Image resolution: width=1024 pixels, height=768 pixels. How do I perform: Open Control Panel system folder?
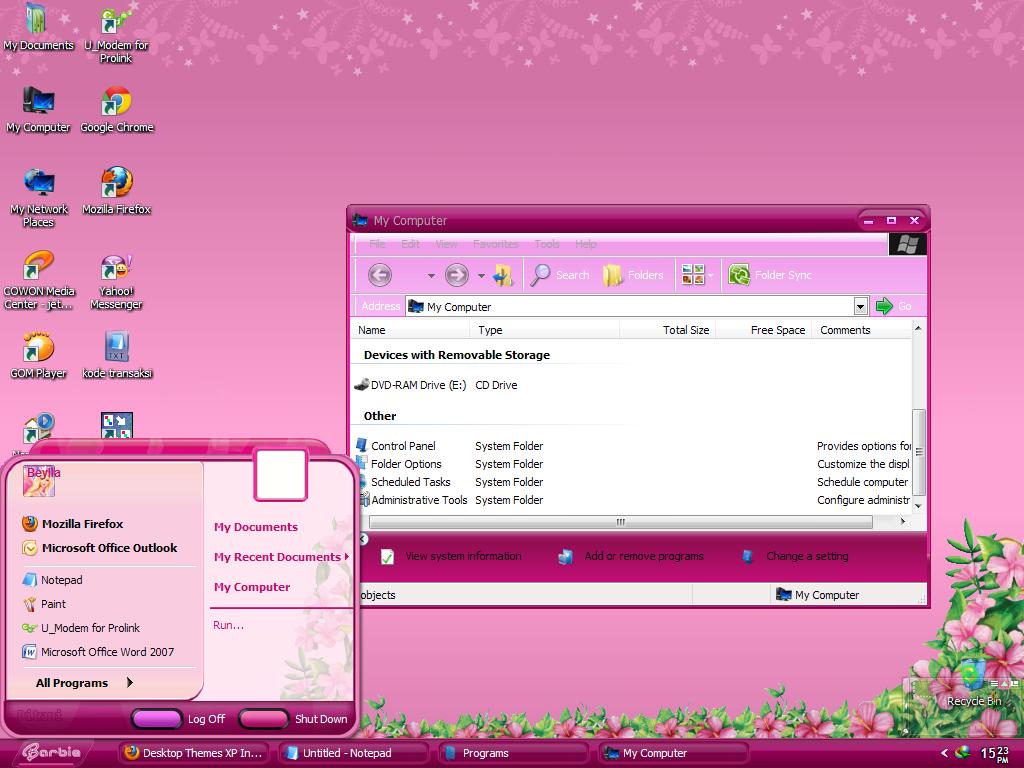point(404,446)
